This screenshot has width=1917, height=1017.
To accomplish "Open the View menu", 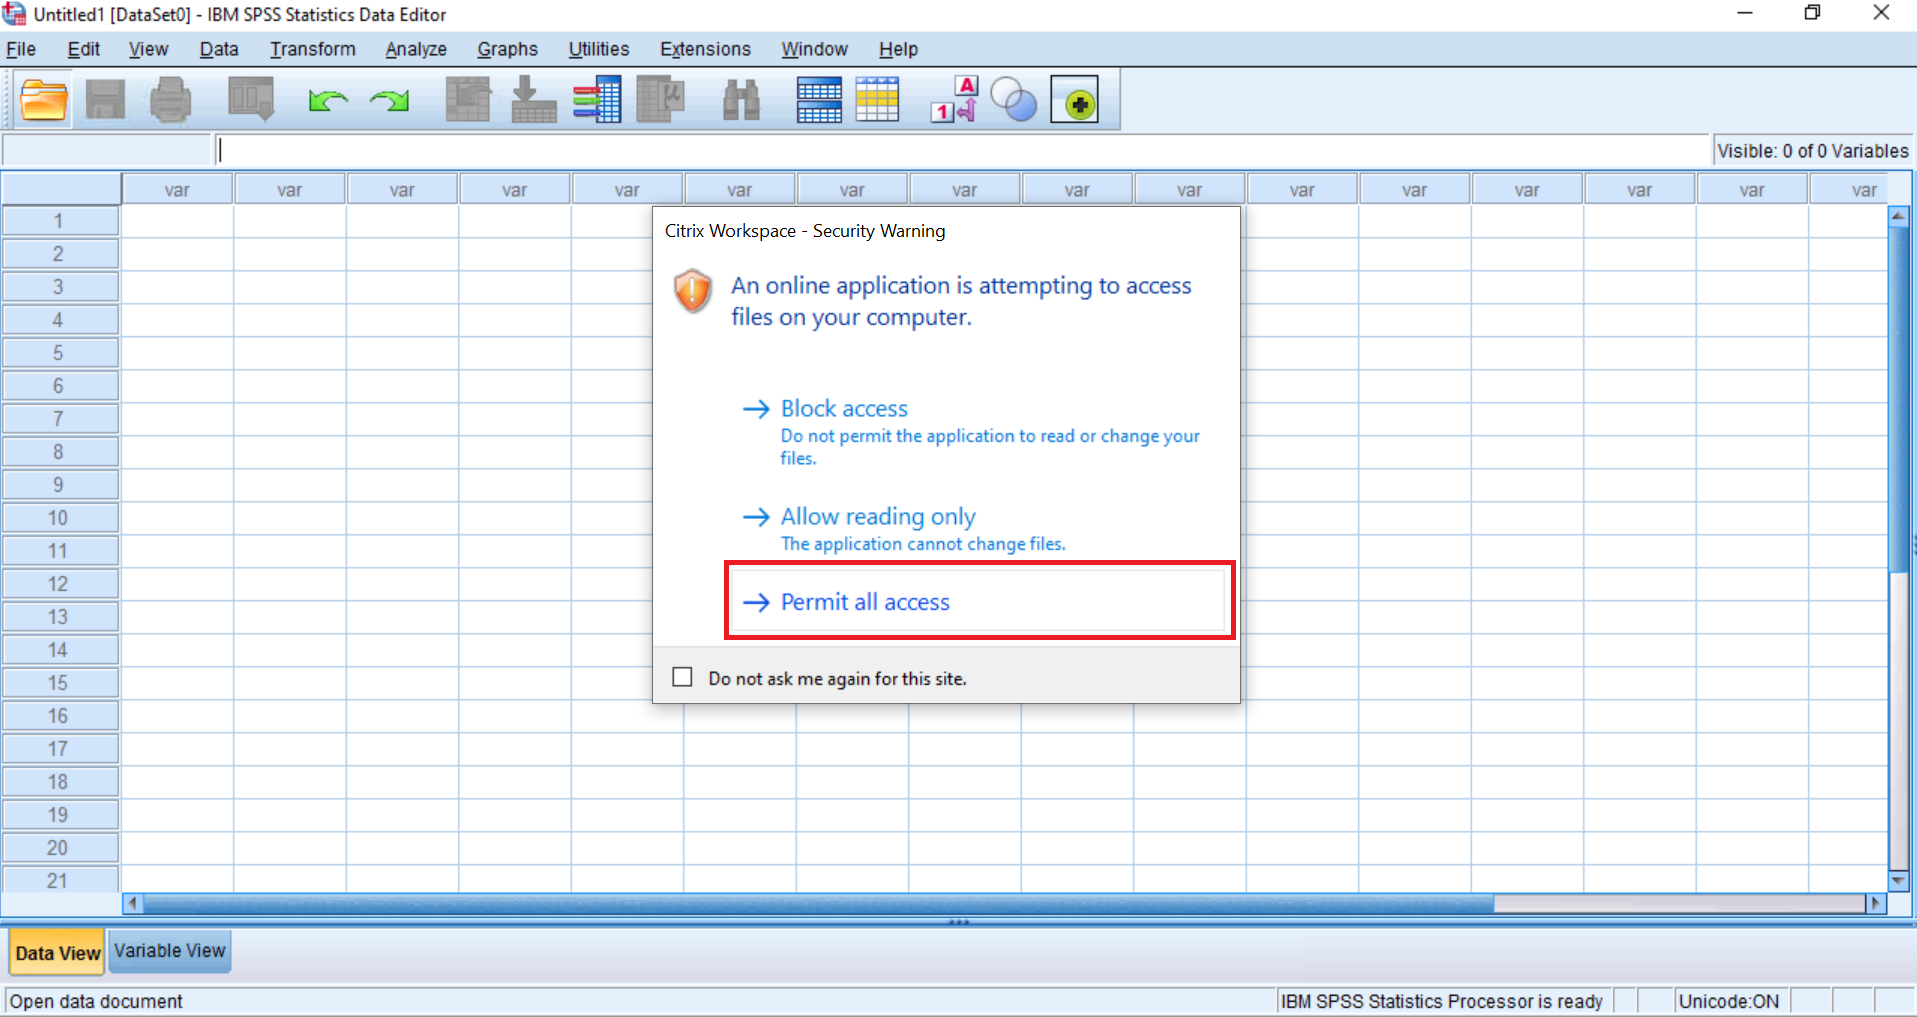I will pos(148,49).
